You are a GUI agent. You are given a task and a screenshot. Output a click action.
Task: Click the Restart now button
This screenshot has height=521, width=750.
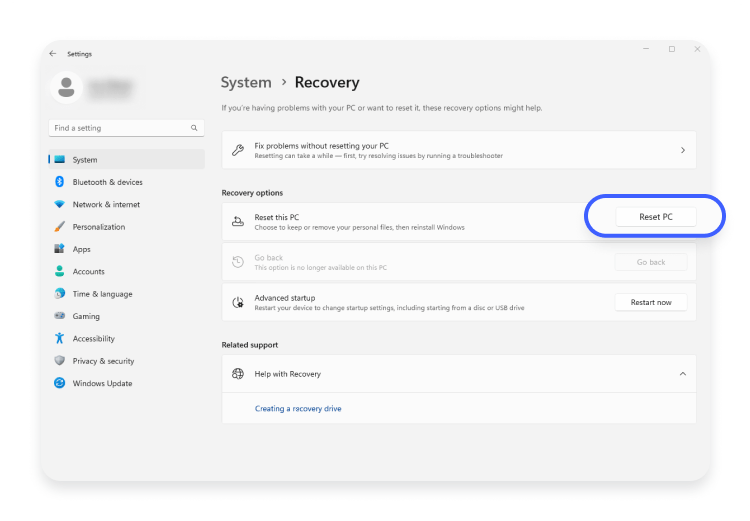tap(651, 302)
